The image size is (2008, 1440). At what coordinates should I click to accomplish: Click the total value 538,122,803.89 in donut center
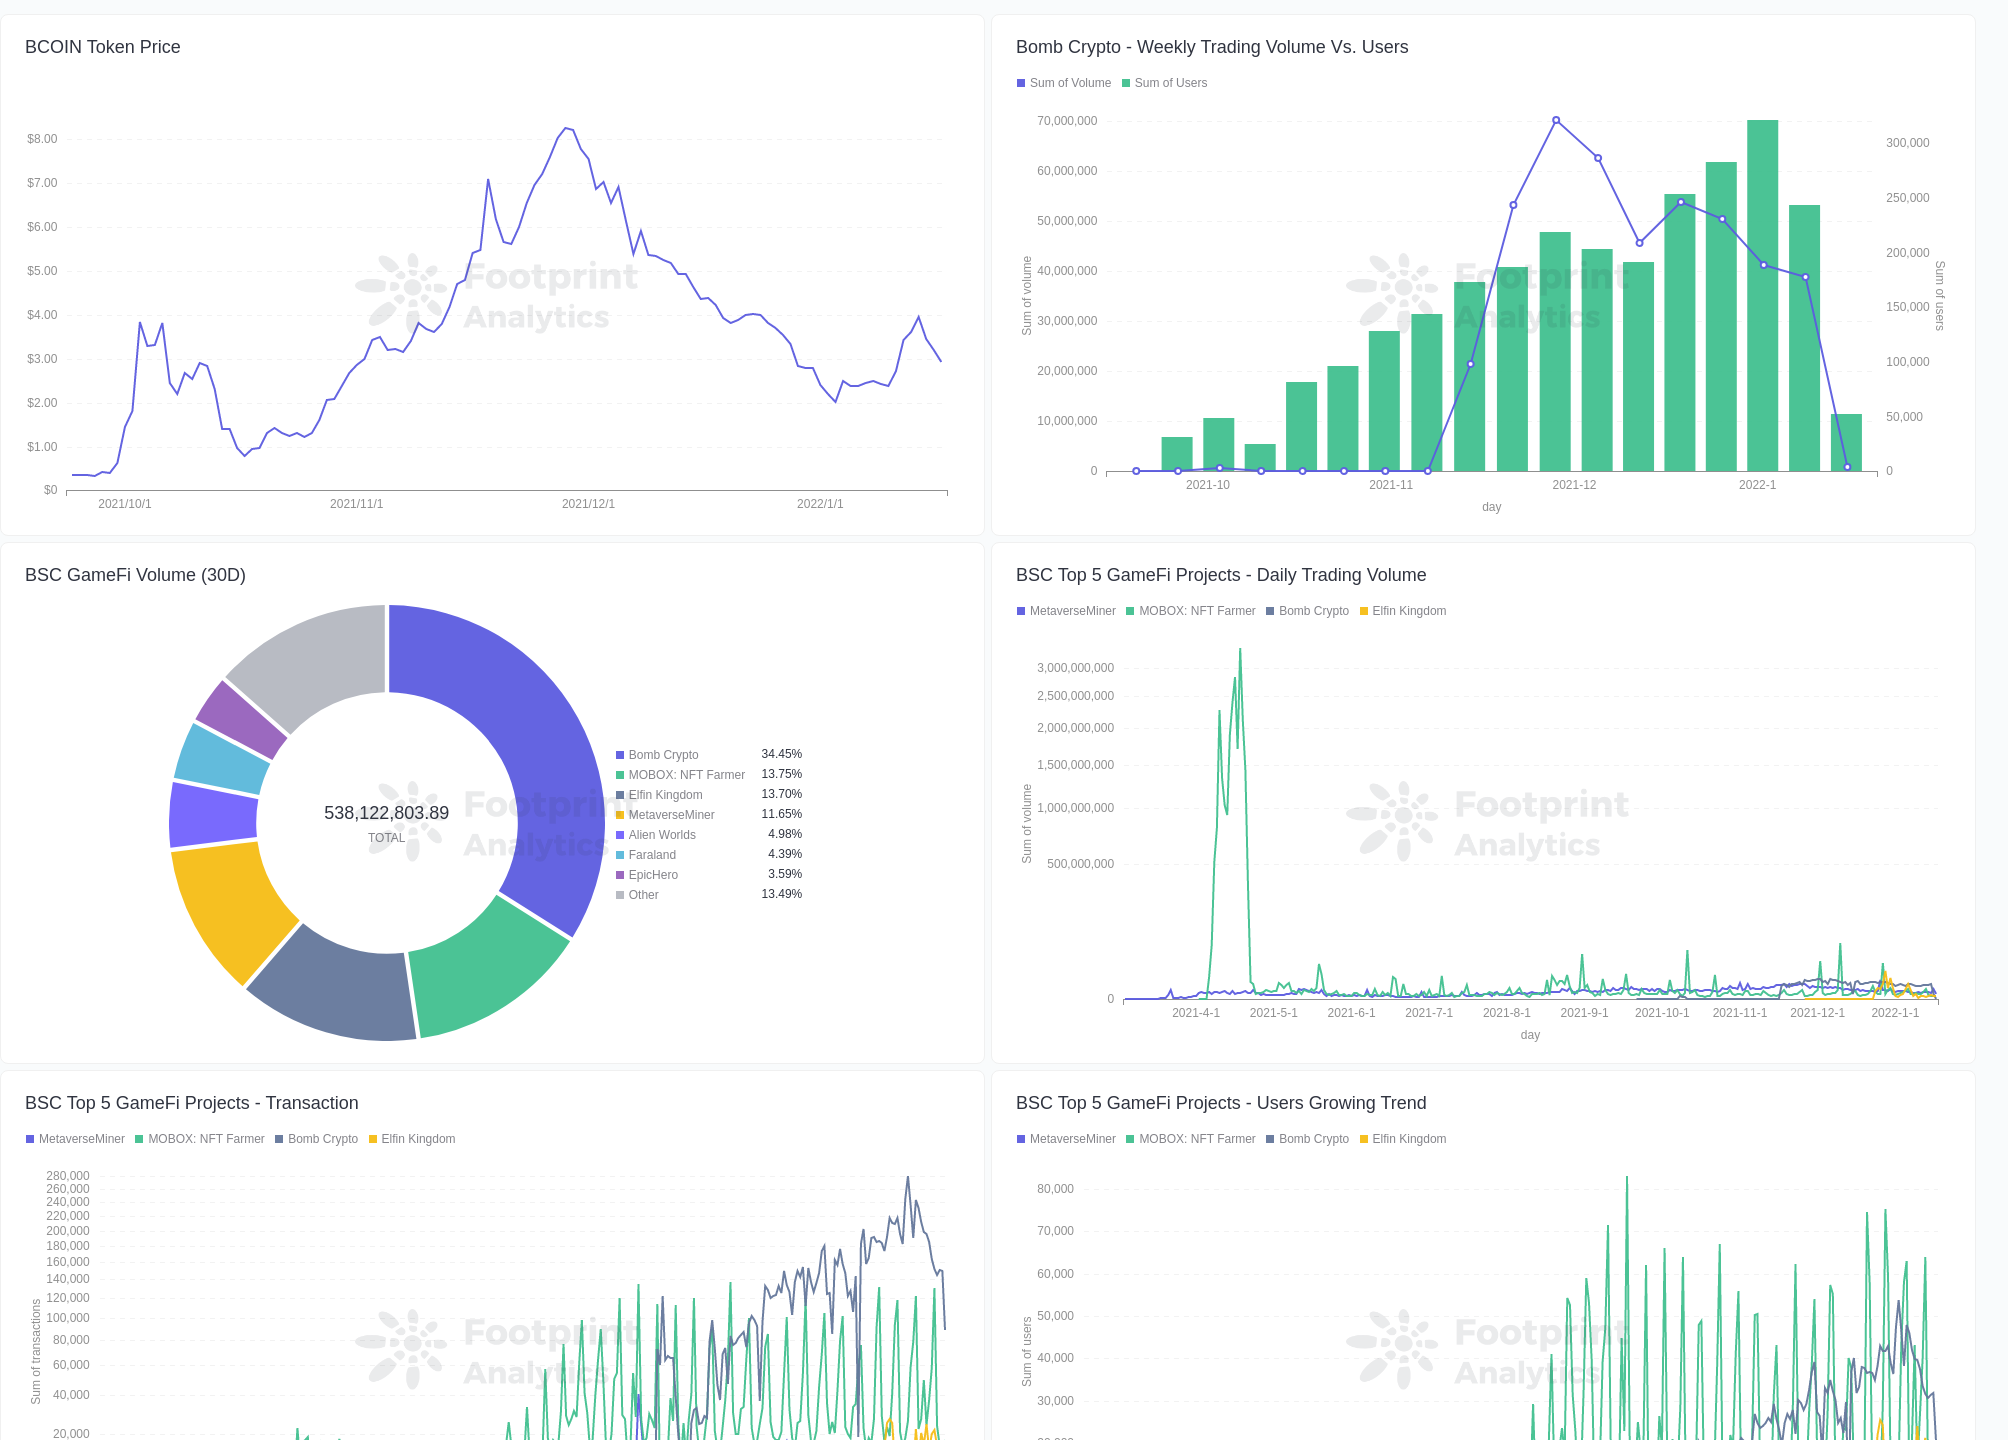click(x=386, y=812)
